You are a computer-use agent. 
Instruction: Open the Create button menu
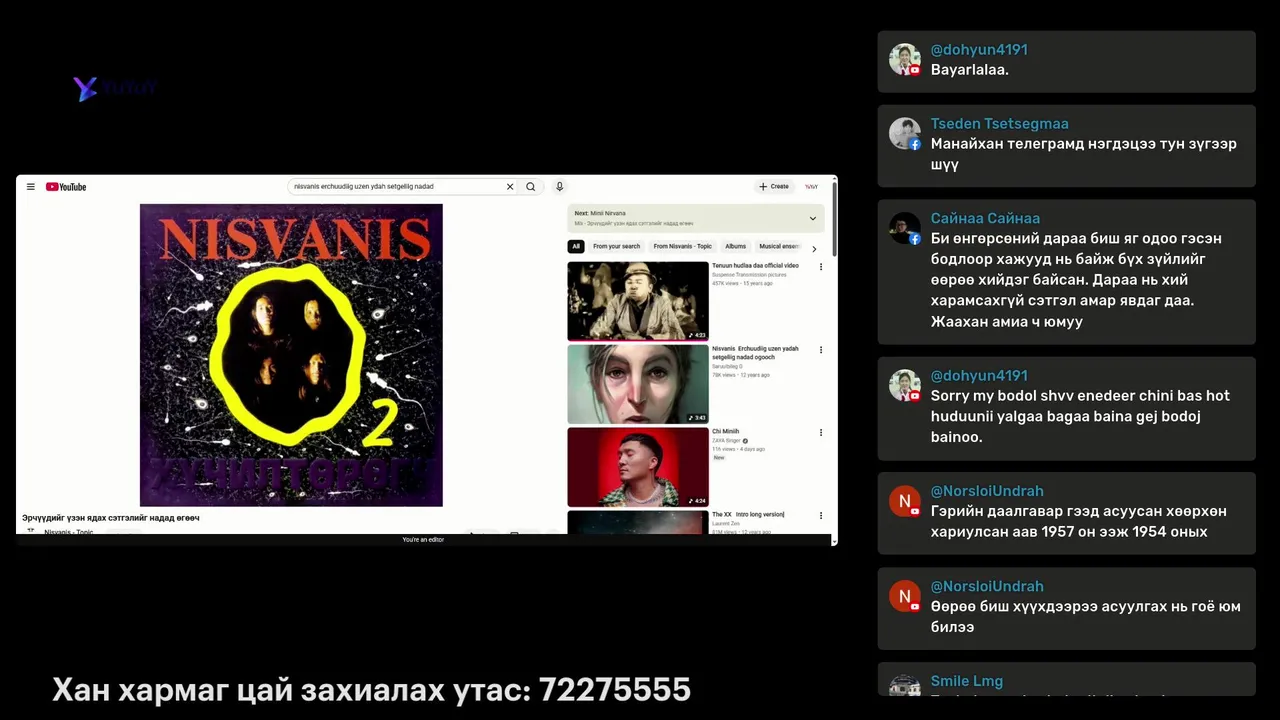(774, 187)
